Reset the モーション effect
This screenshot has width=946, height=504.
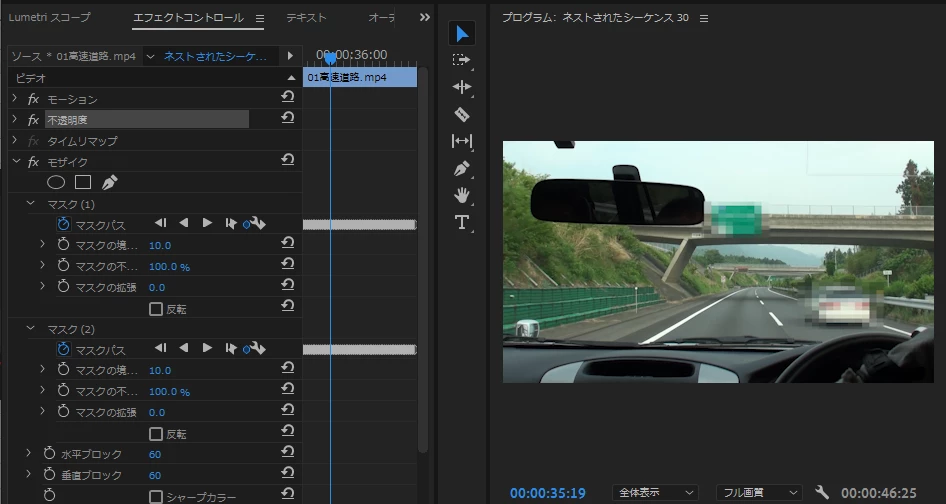(288, 97)
